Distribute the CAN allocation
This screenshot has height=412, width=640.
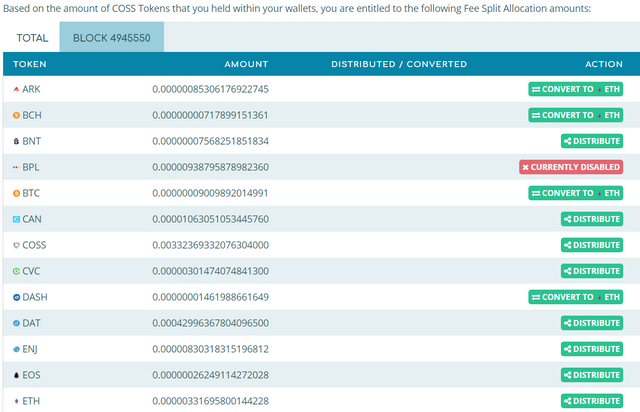[x=592, y=219]
